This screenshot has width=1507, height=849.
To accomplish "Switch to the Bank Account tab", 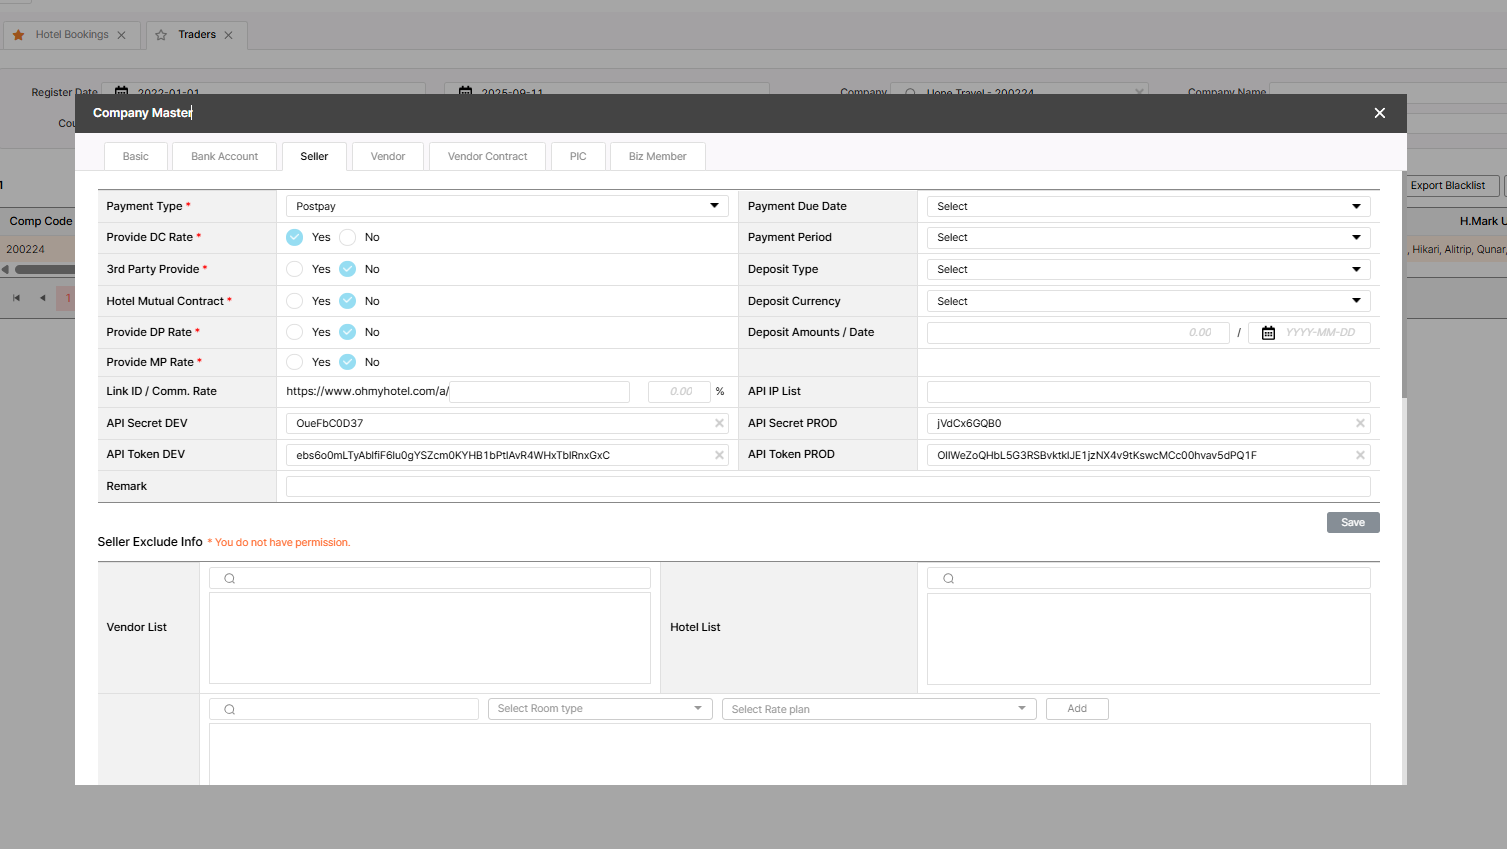I will 224,157.
